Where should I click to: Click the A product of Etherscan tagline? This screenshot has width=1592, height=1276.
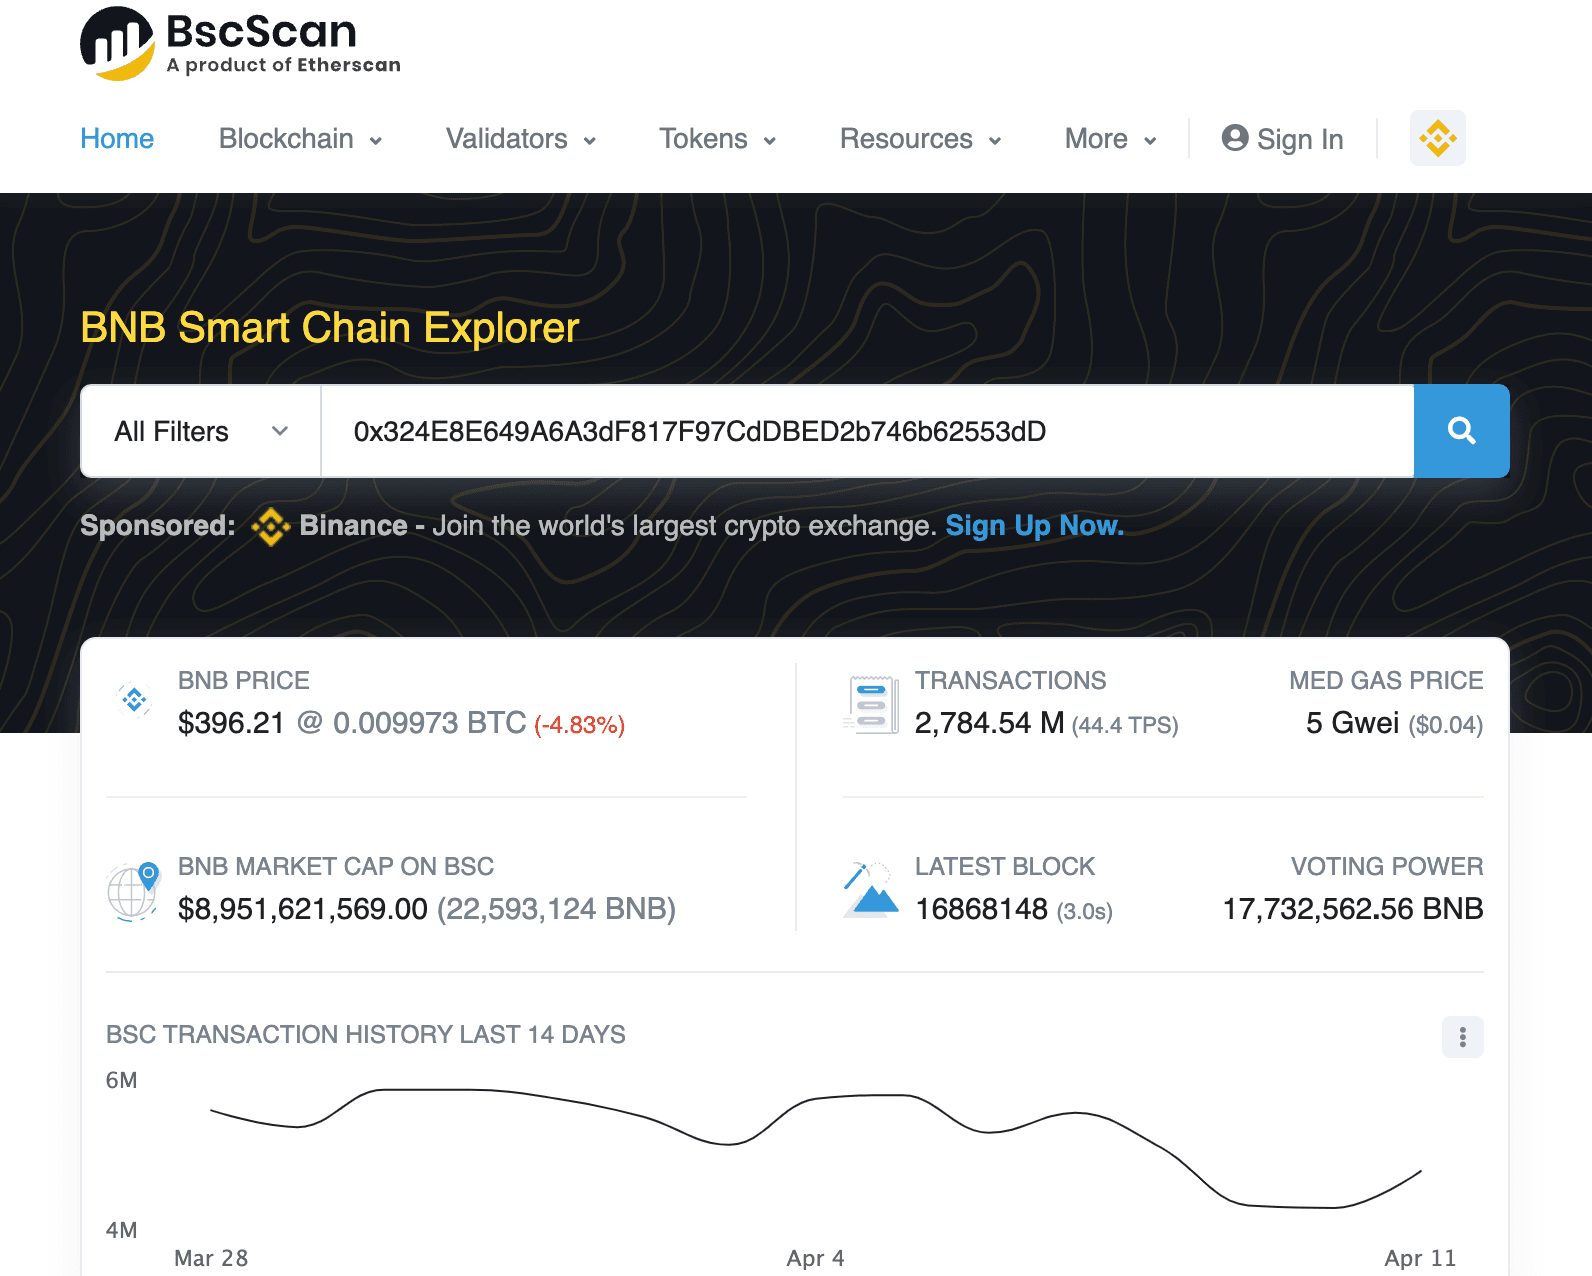tap(284, 65)
